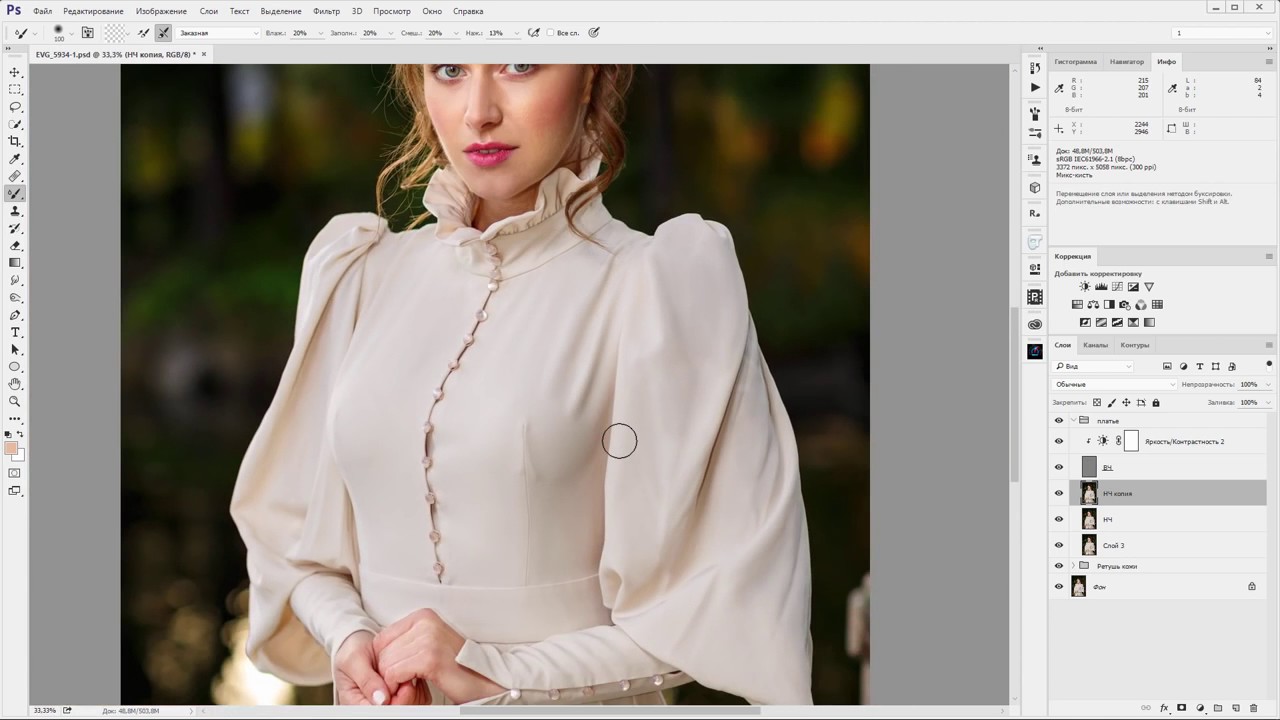This screenshot has height=720, width=1280.
Task: Toggle visibility of the НЧ layer
Action: 1059,519
